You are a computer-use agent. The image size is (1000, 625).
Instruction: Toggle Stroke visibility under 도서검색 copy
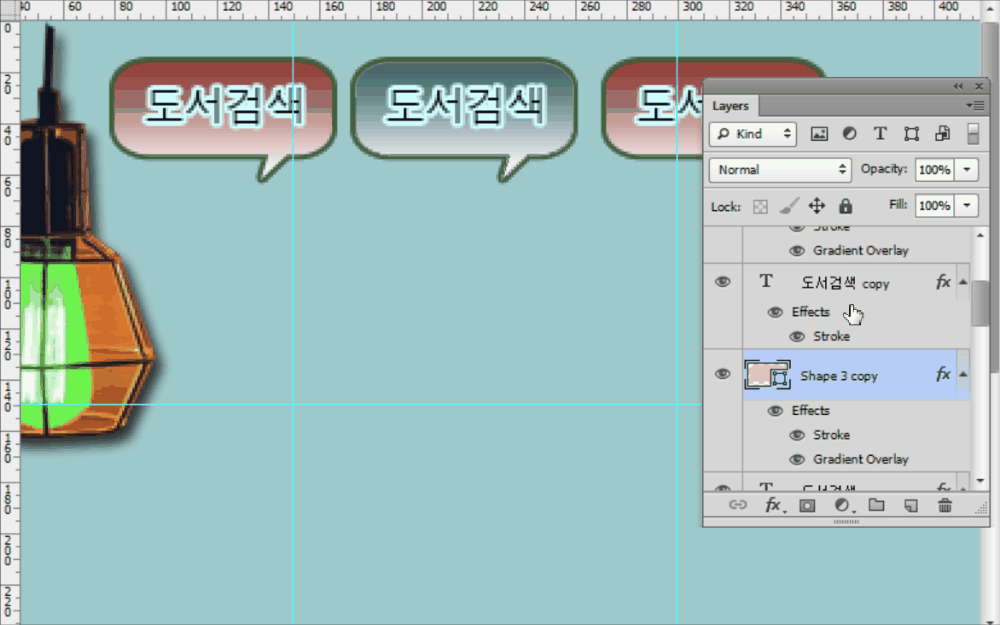797,336
